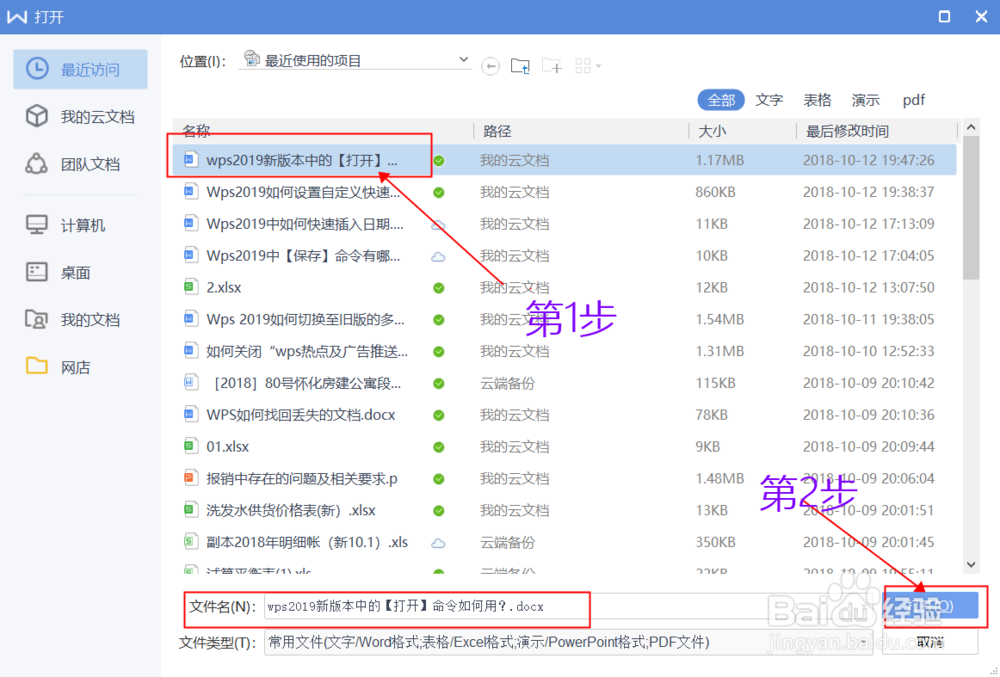The image size is (1000, 677).
Task: Expand the 文件类型 file type dropdown
Action: (864, 642)
